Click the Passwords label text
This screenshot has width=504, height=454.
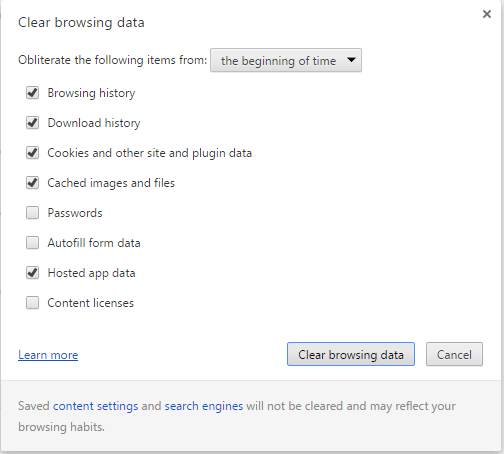pyautogui.click(x=75, y=213)
